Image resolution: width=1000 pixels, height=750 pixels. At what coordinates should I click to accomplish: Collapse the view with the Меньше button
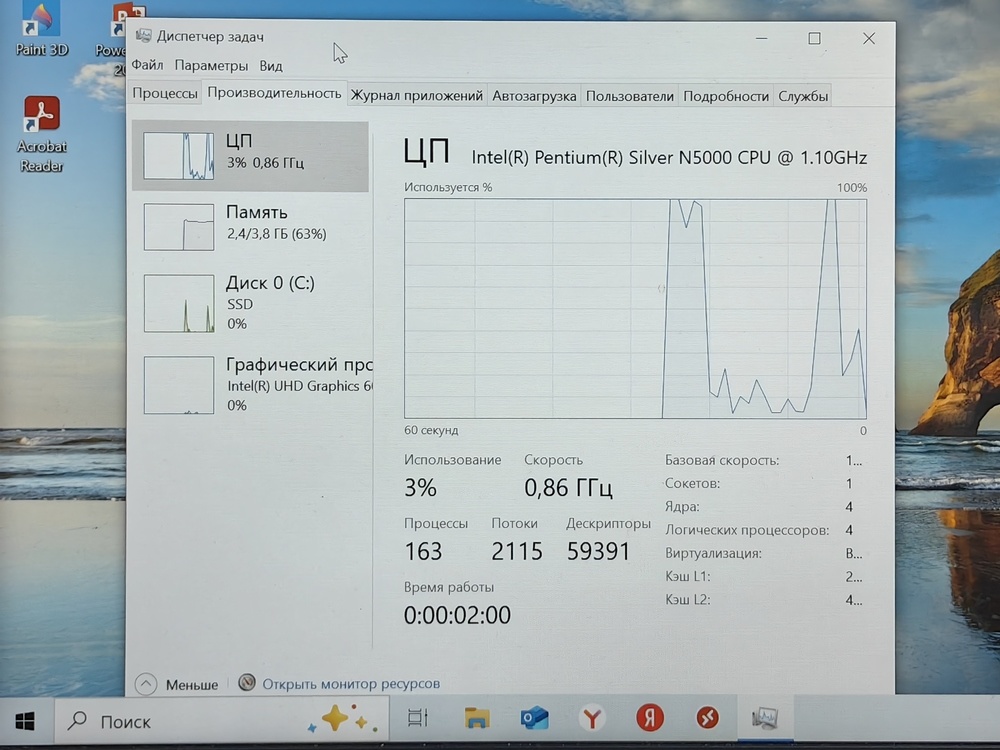[x=178, y=685]
